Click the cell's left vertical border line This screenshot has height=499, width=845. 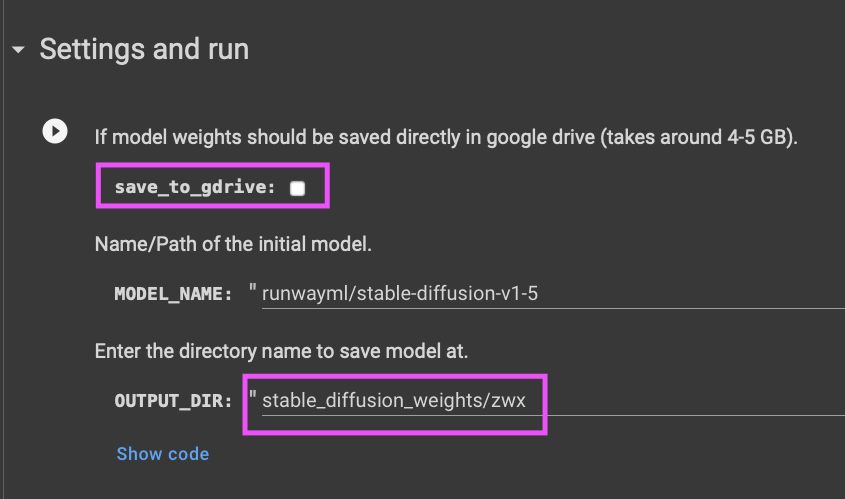[x=4, y=250]
